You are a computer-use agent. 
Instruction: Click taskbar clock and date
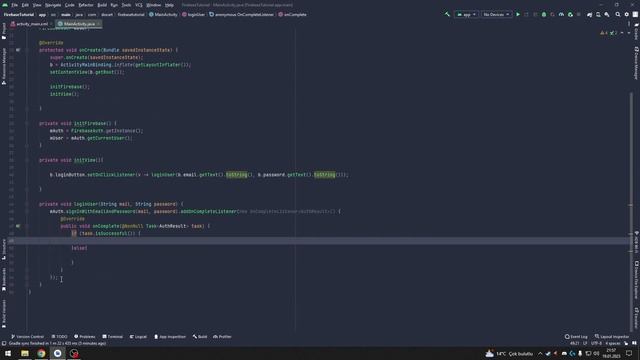611,353
